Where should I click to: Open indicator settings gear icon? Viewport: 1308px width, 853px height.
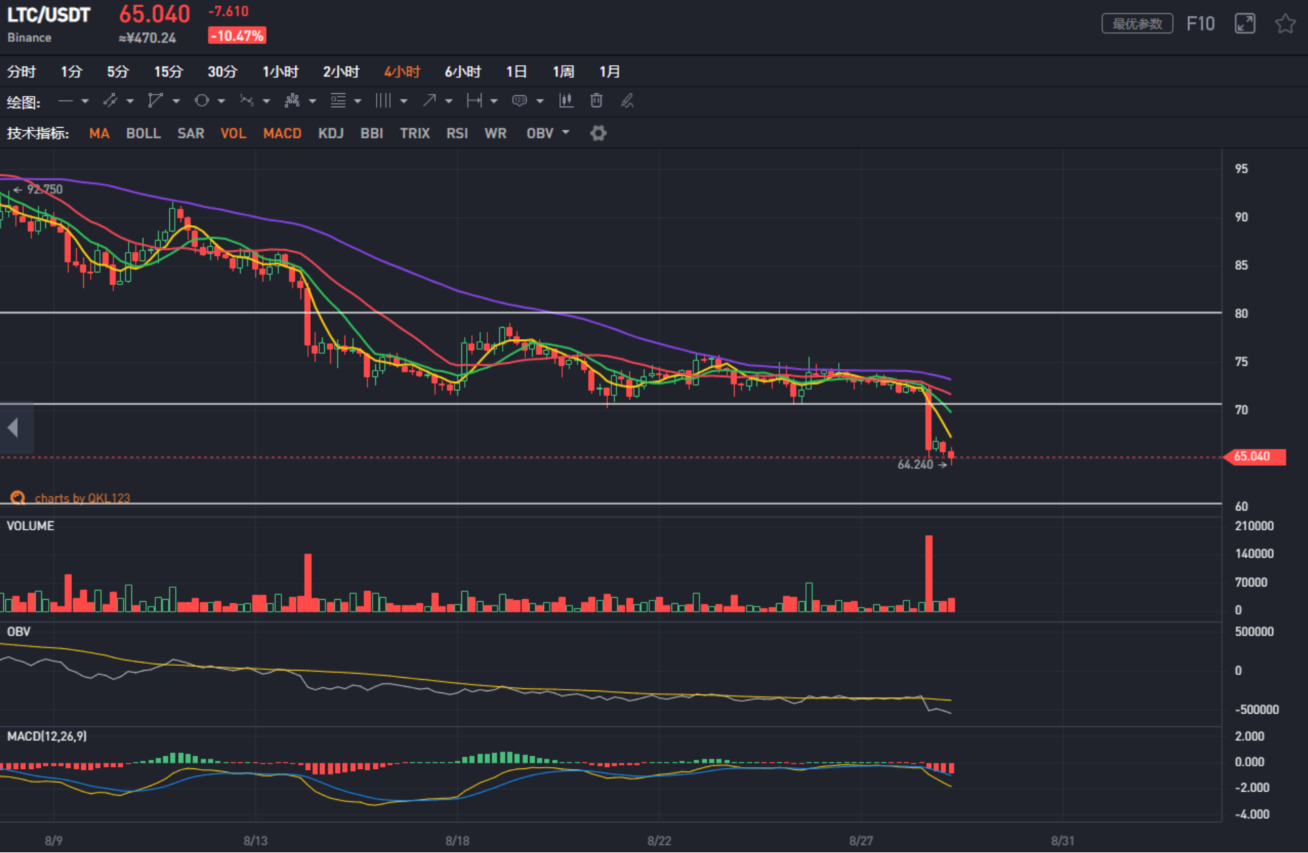pyautogui.click(x=598, y=133)
